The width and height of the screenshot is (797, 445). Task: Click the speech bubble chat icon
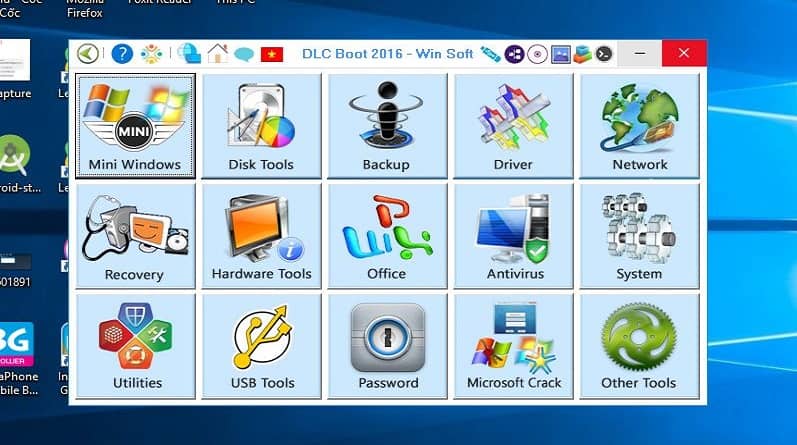[x=244, y=54]
